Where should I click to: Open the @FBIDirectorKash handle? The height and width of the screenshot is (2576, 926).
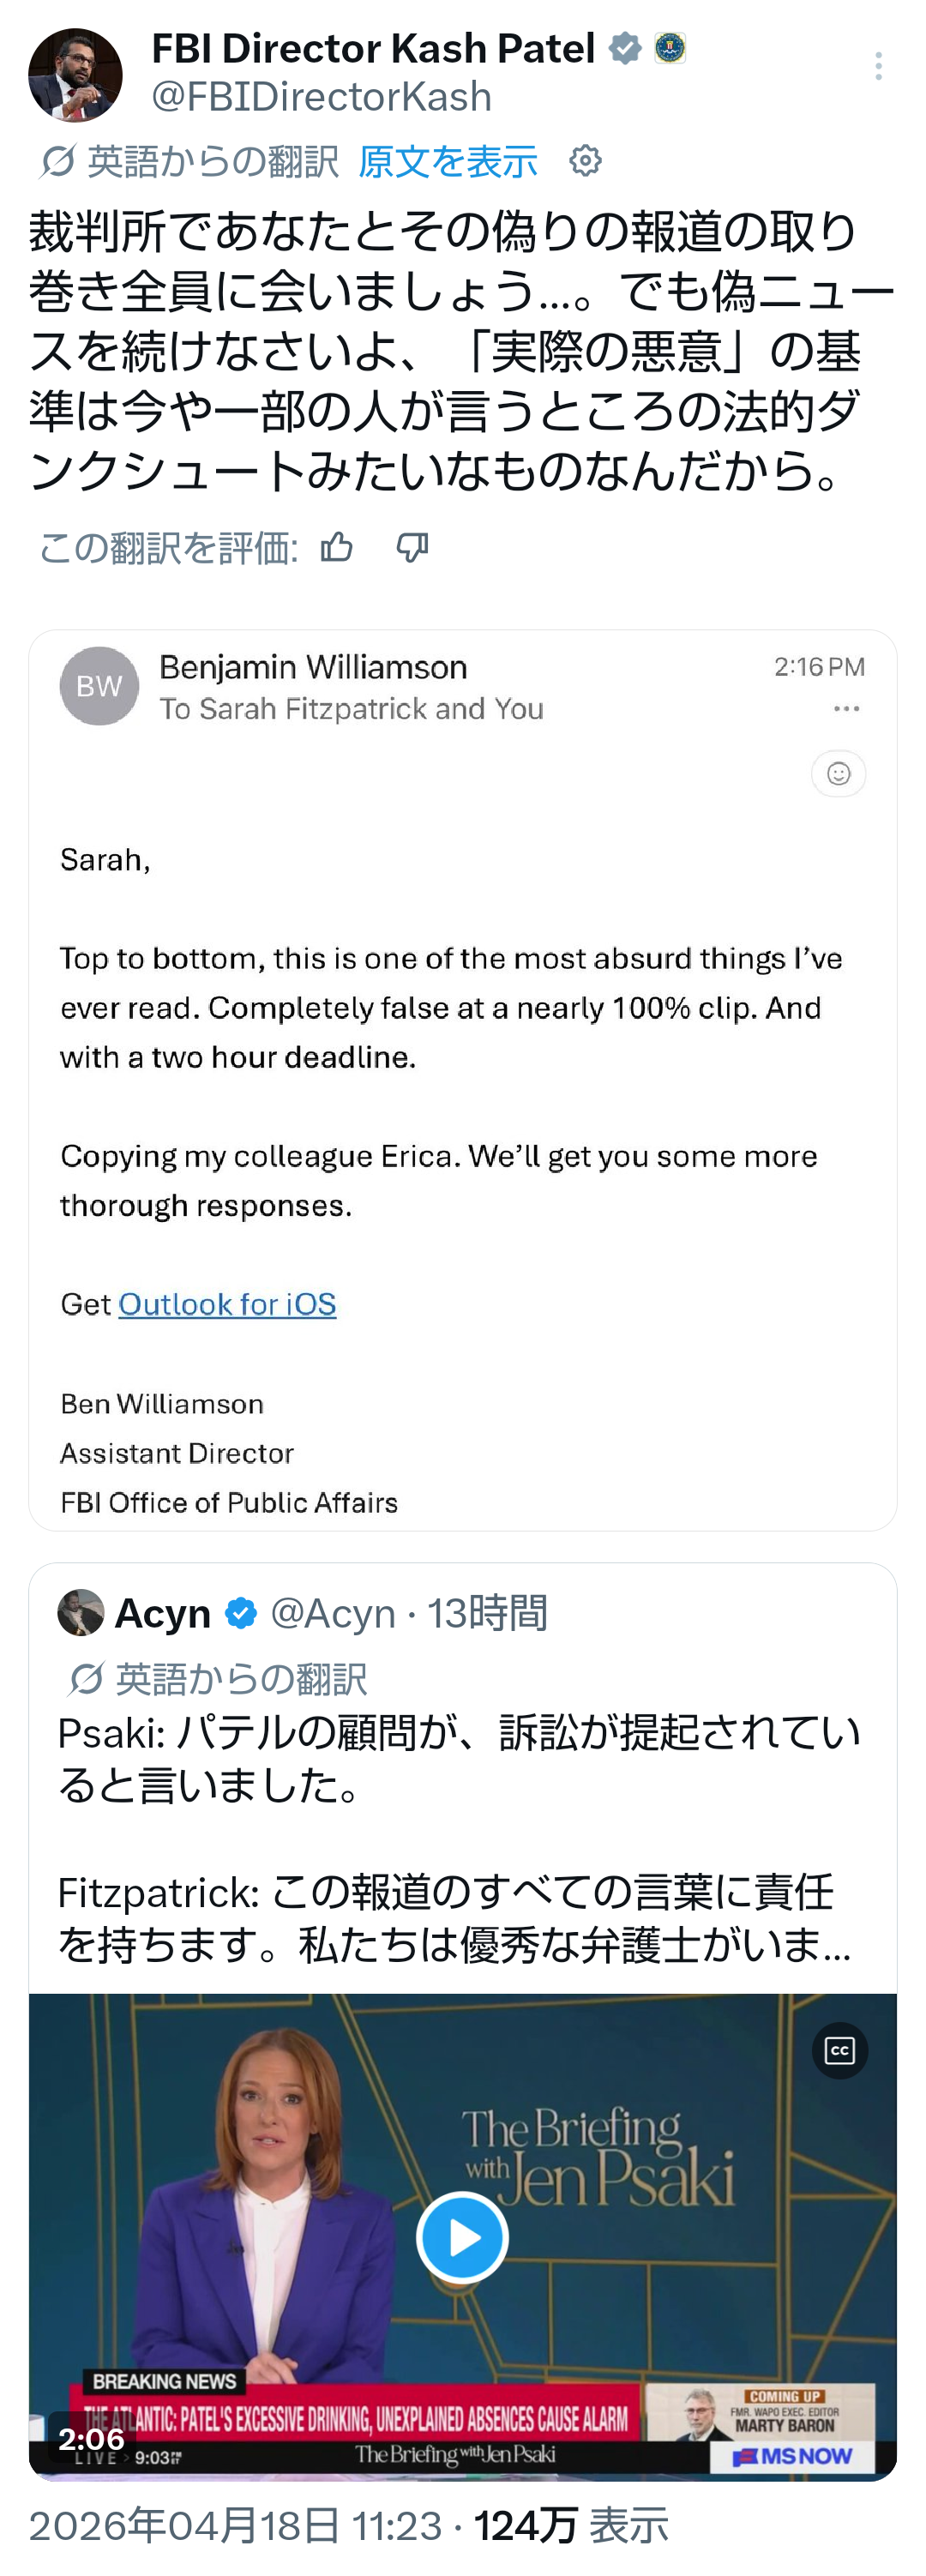click(x=321, y=97)
